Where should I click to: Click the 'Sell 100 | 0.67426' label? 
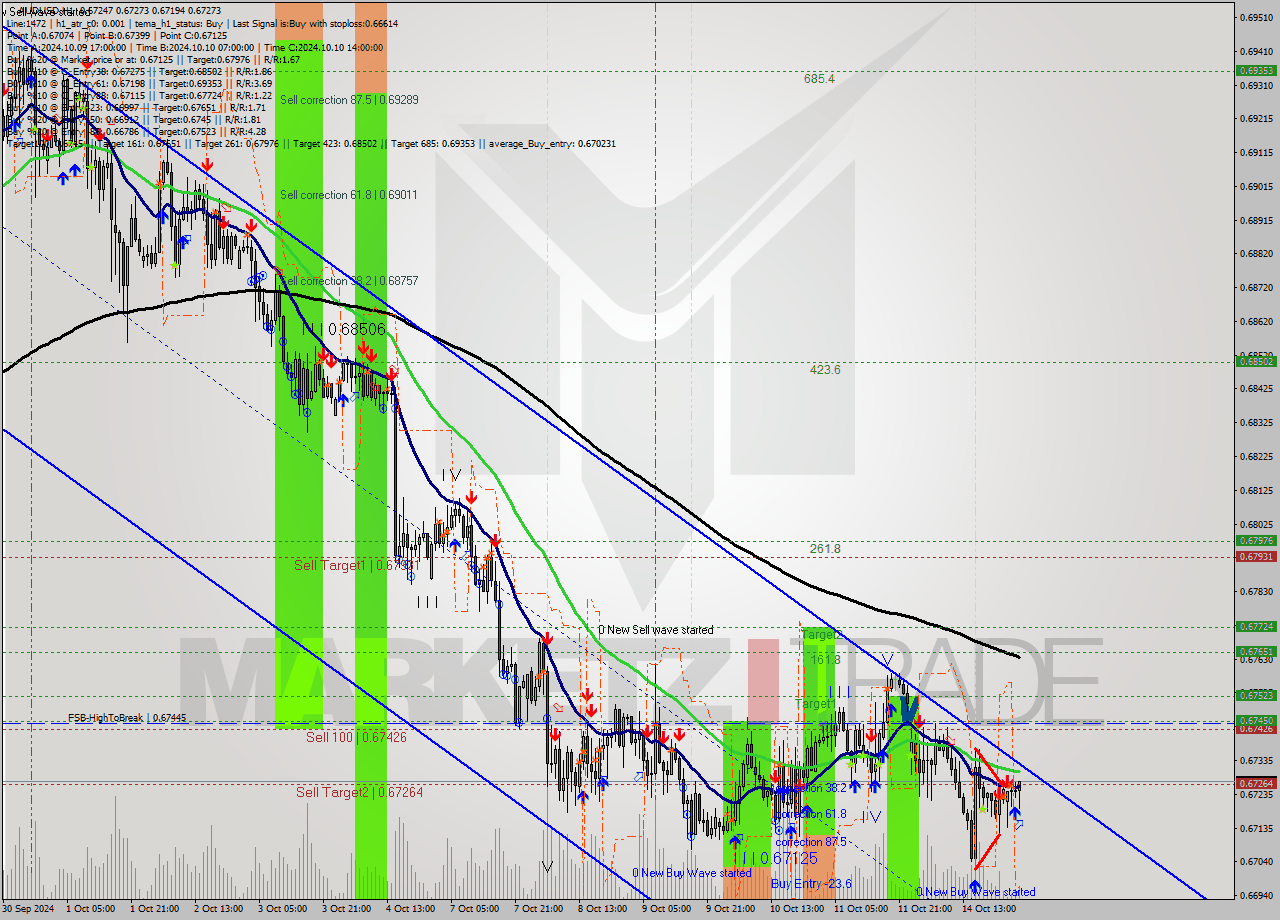tap(356, 737)
